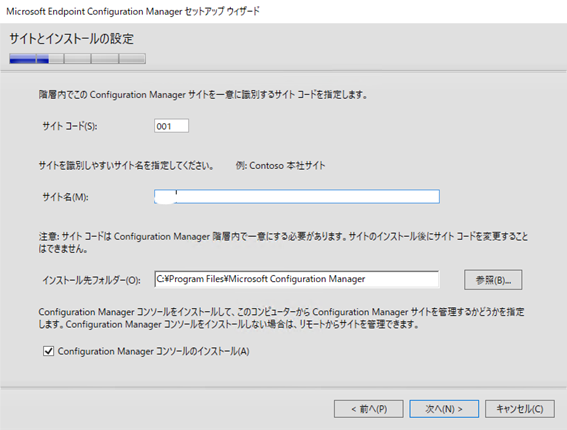Go back with < 前へ(P) button

(368, 409)
